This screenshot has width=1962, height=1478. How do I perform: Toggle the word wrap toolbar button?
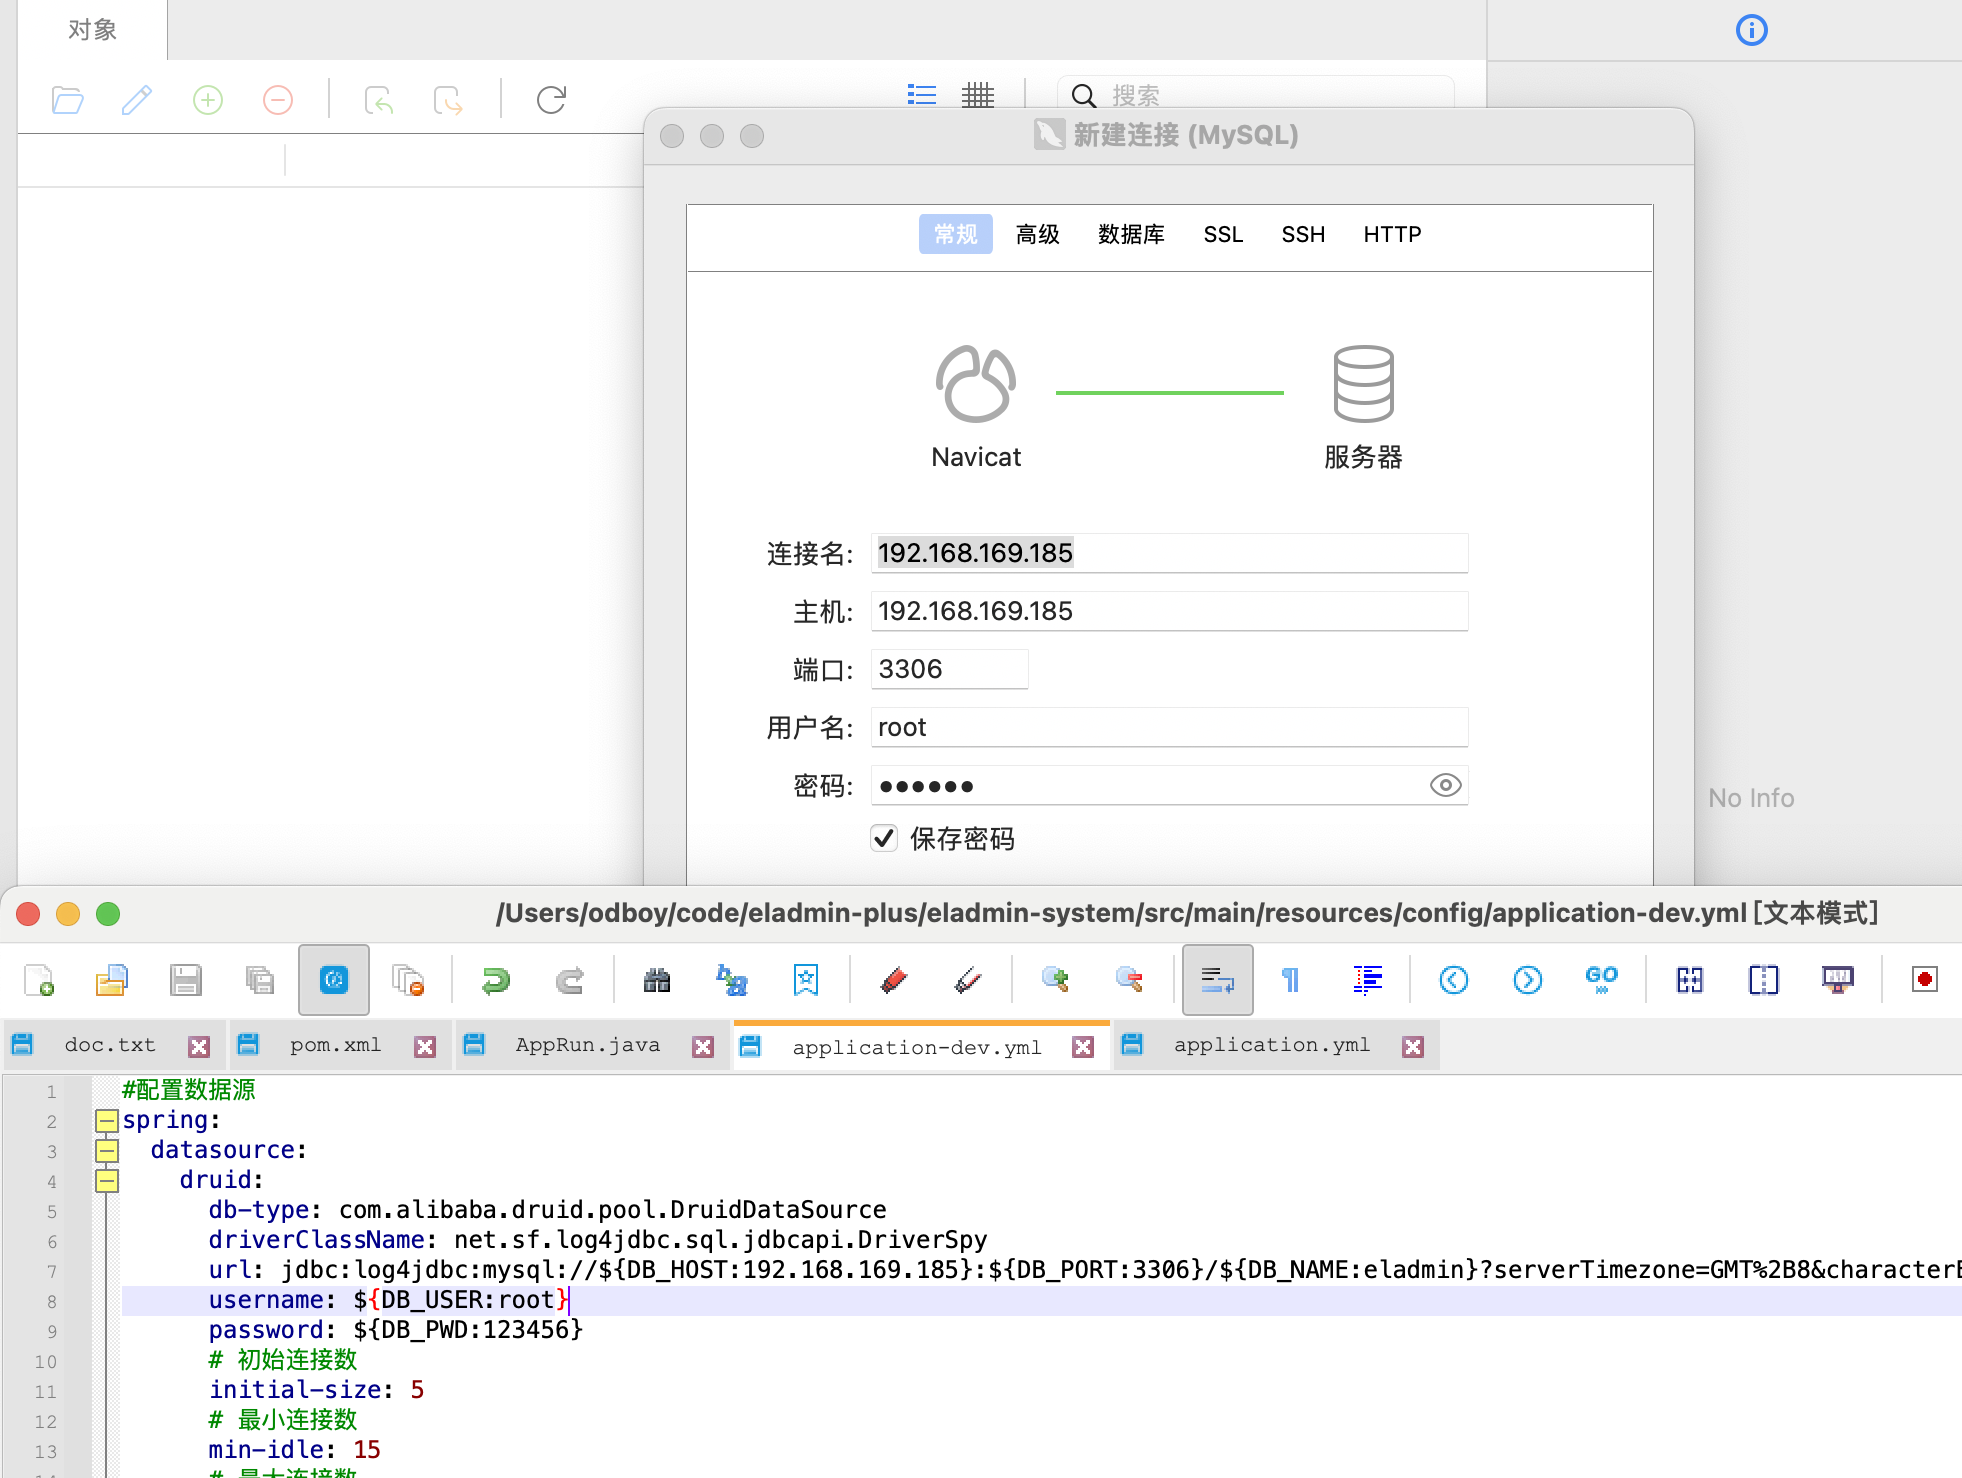click(1217, 980)
